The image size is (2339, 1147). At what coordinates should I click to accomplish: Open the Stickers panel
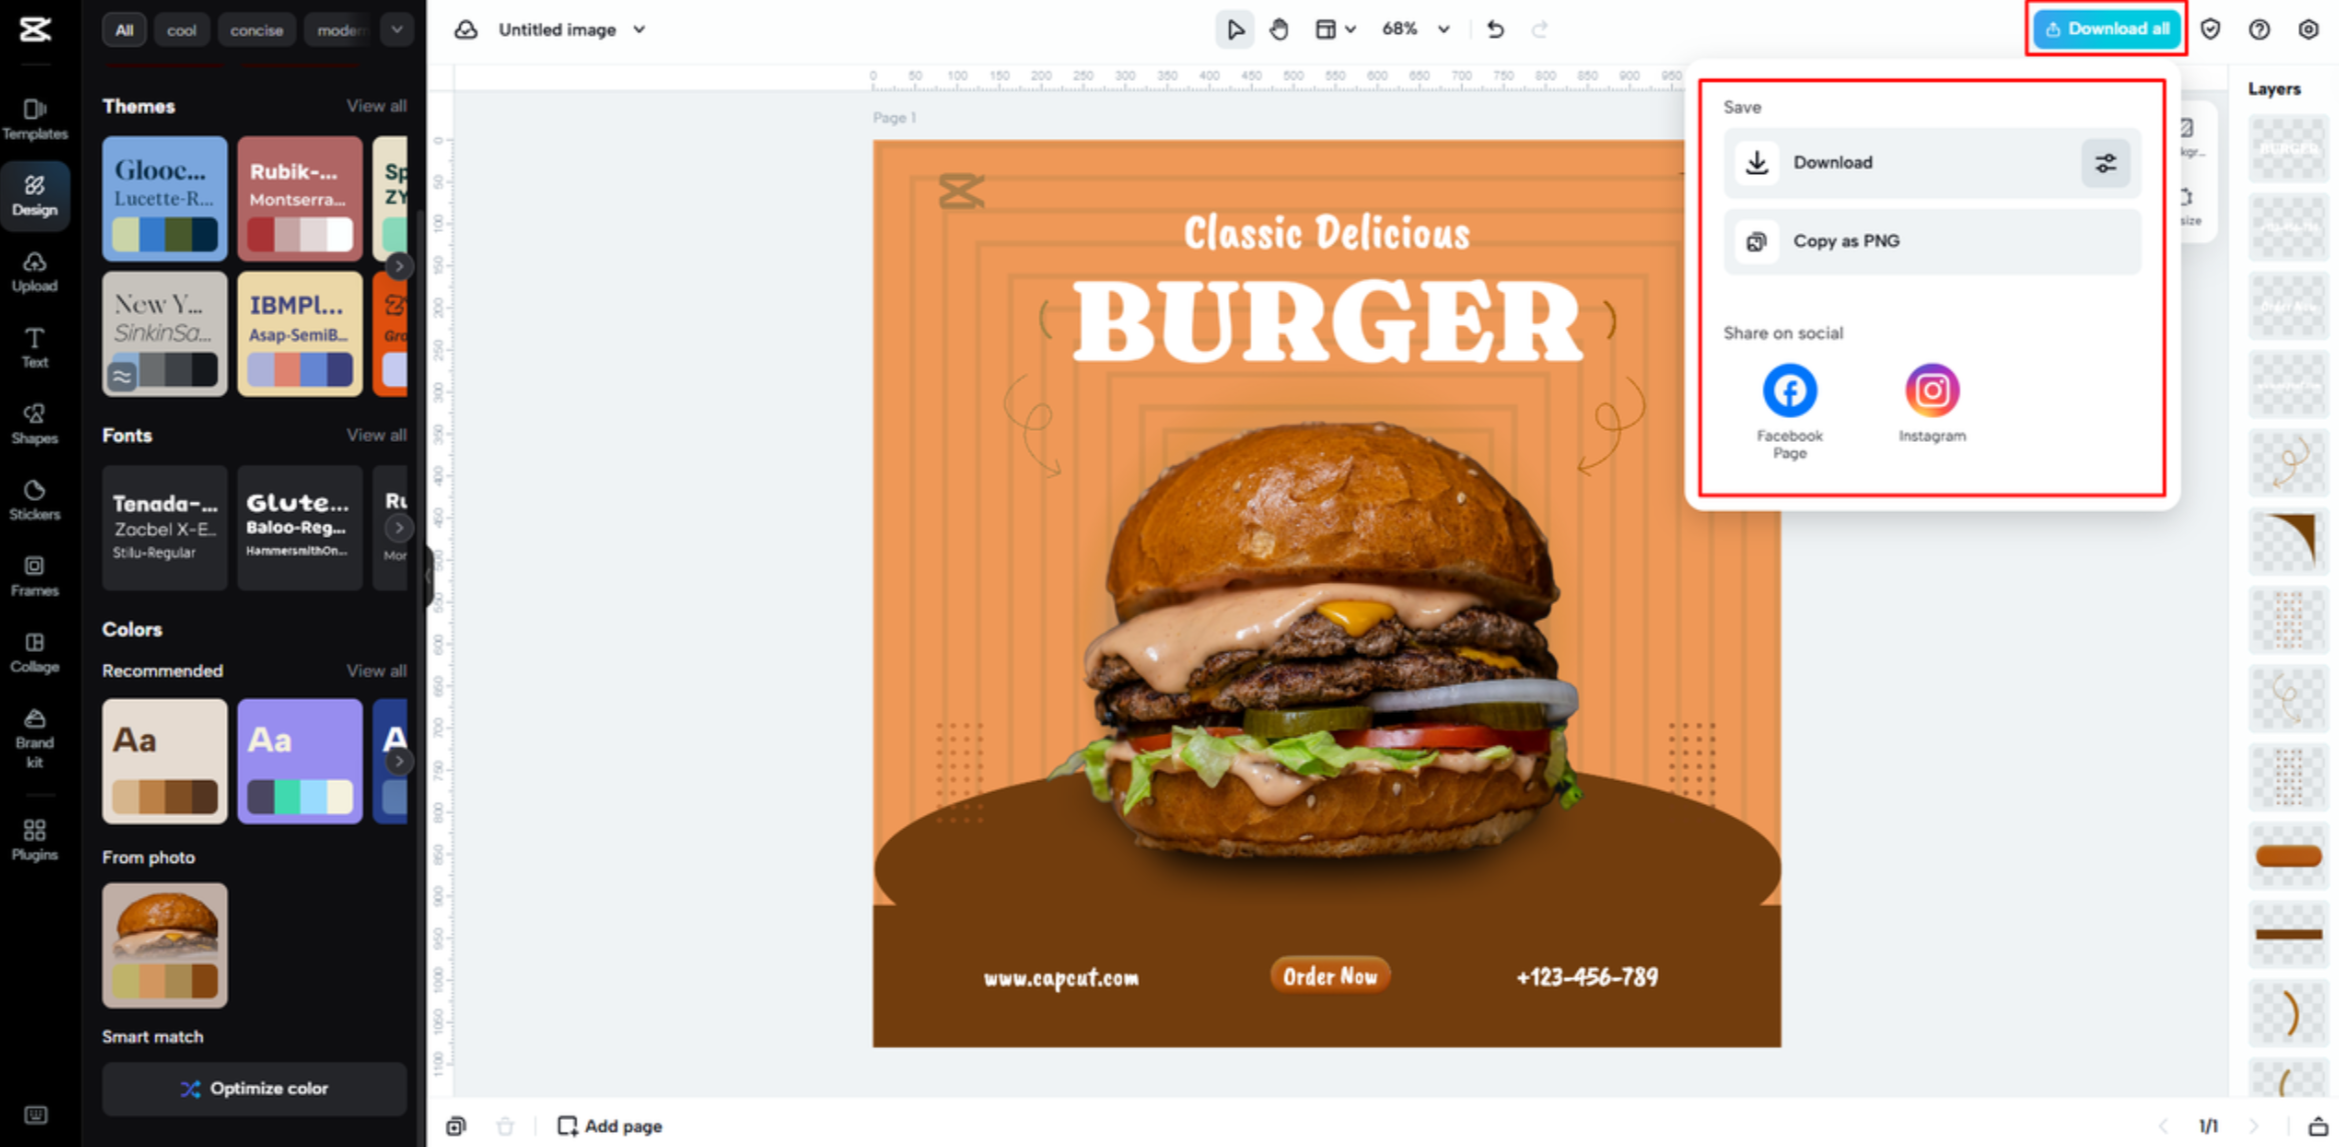pos(35,499)
